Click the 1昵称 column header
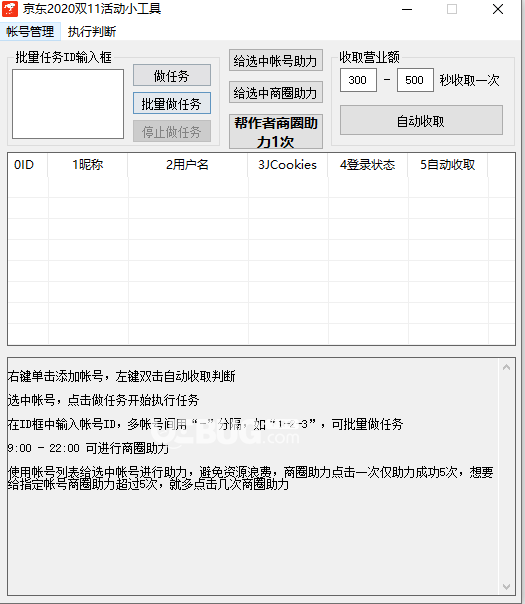 pyautogui.click(x=88, y=165)
